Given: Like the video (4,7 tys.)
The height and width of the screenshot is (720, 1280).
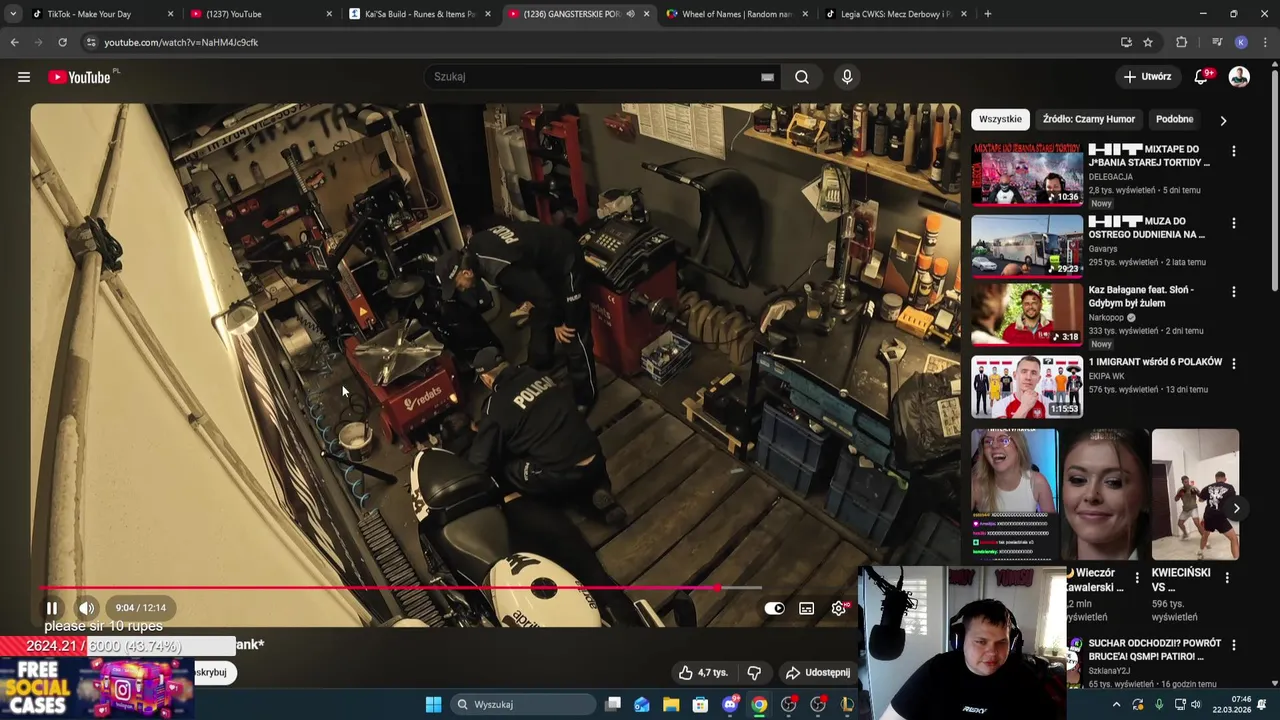Looking at the screenshot, I should (703, 673).
